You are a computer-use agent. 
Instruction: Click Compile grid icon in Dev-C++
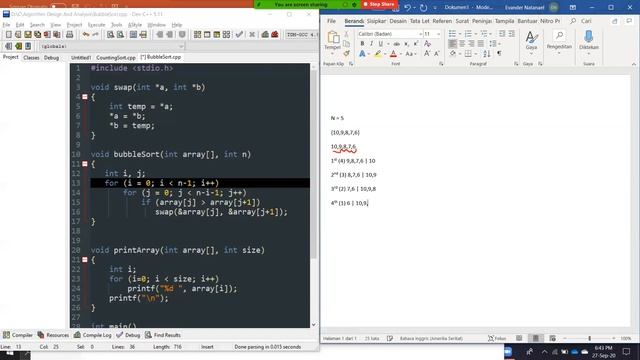tap(198, 35)
